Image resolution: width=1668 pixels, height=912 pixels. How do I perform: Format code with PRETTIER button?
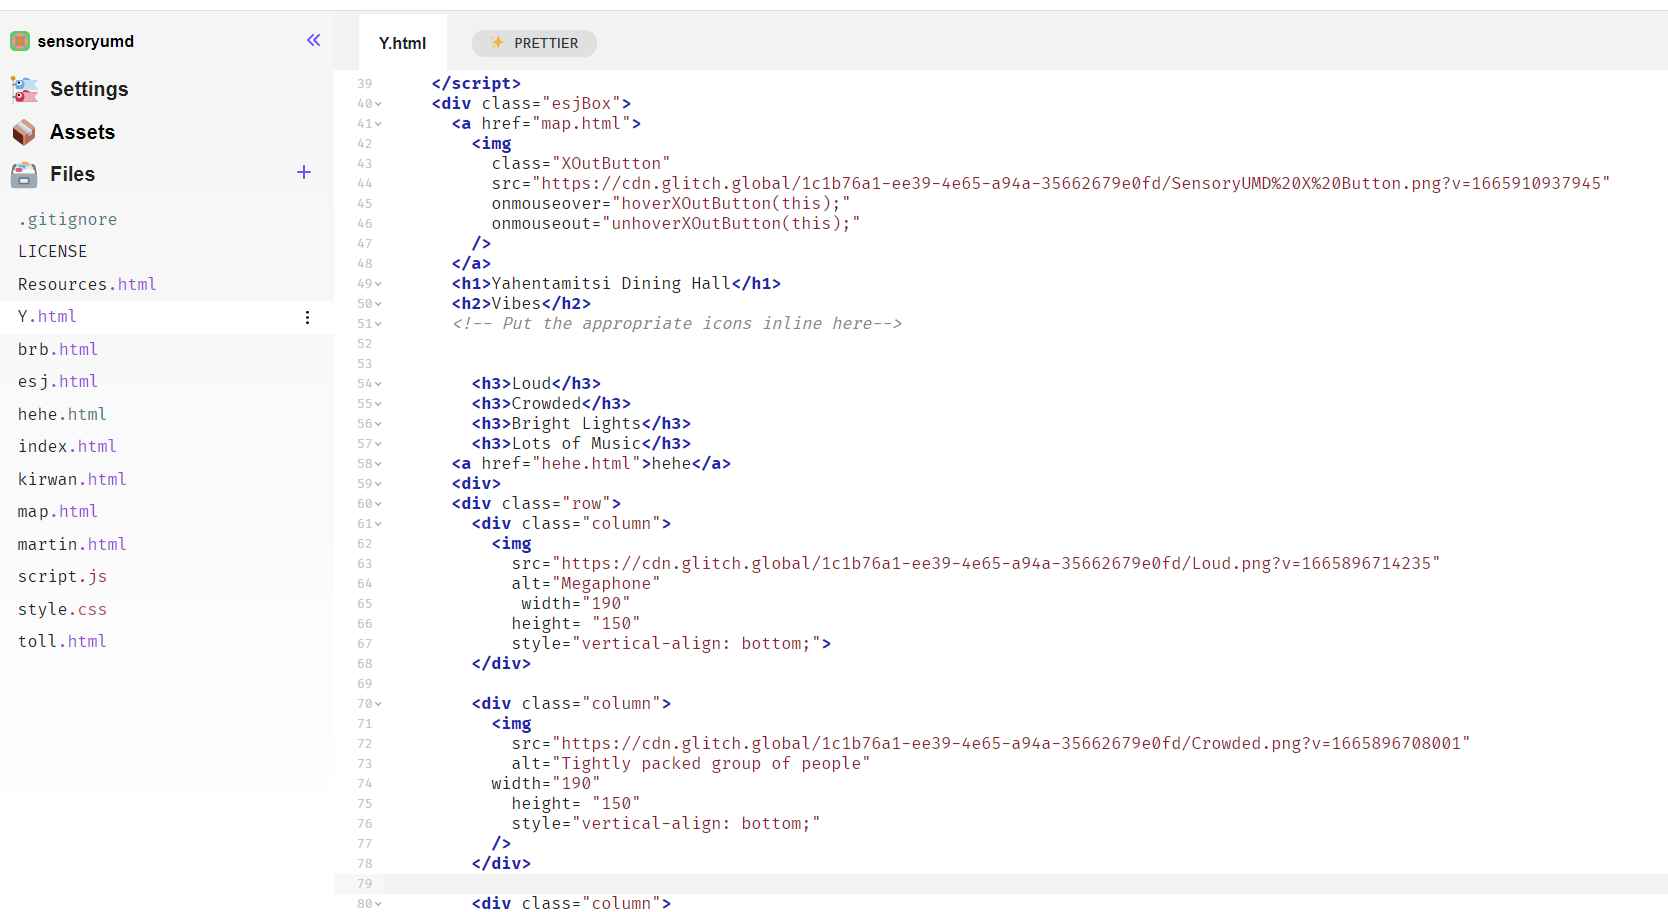click(x=534, y=43)
